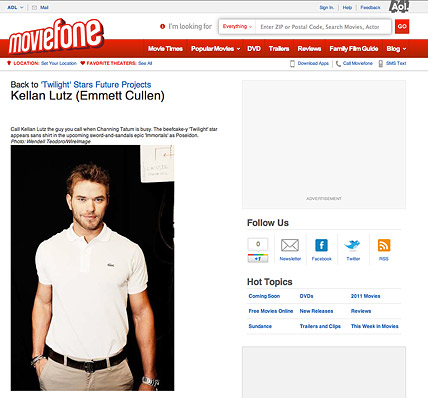Click the Mail link text
The image size is (428, 398).
(x=44, y=7)
